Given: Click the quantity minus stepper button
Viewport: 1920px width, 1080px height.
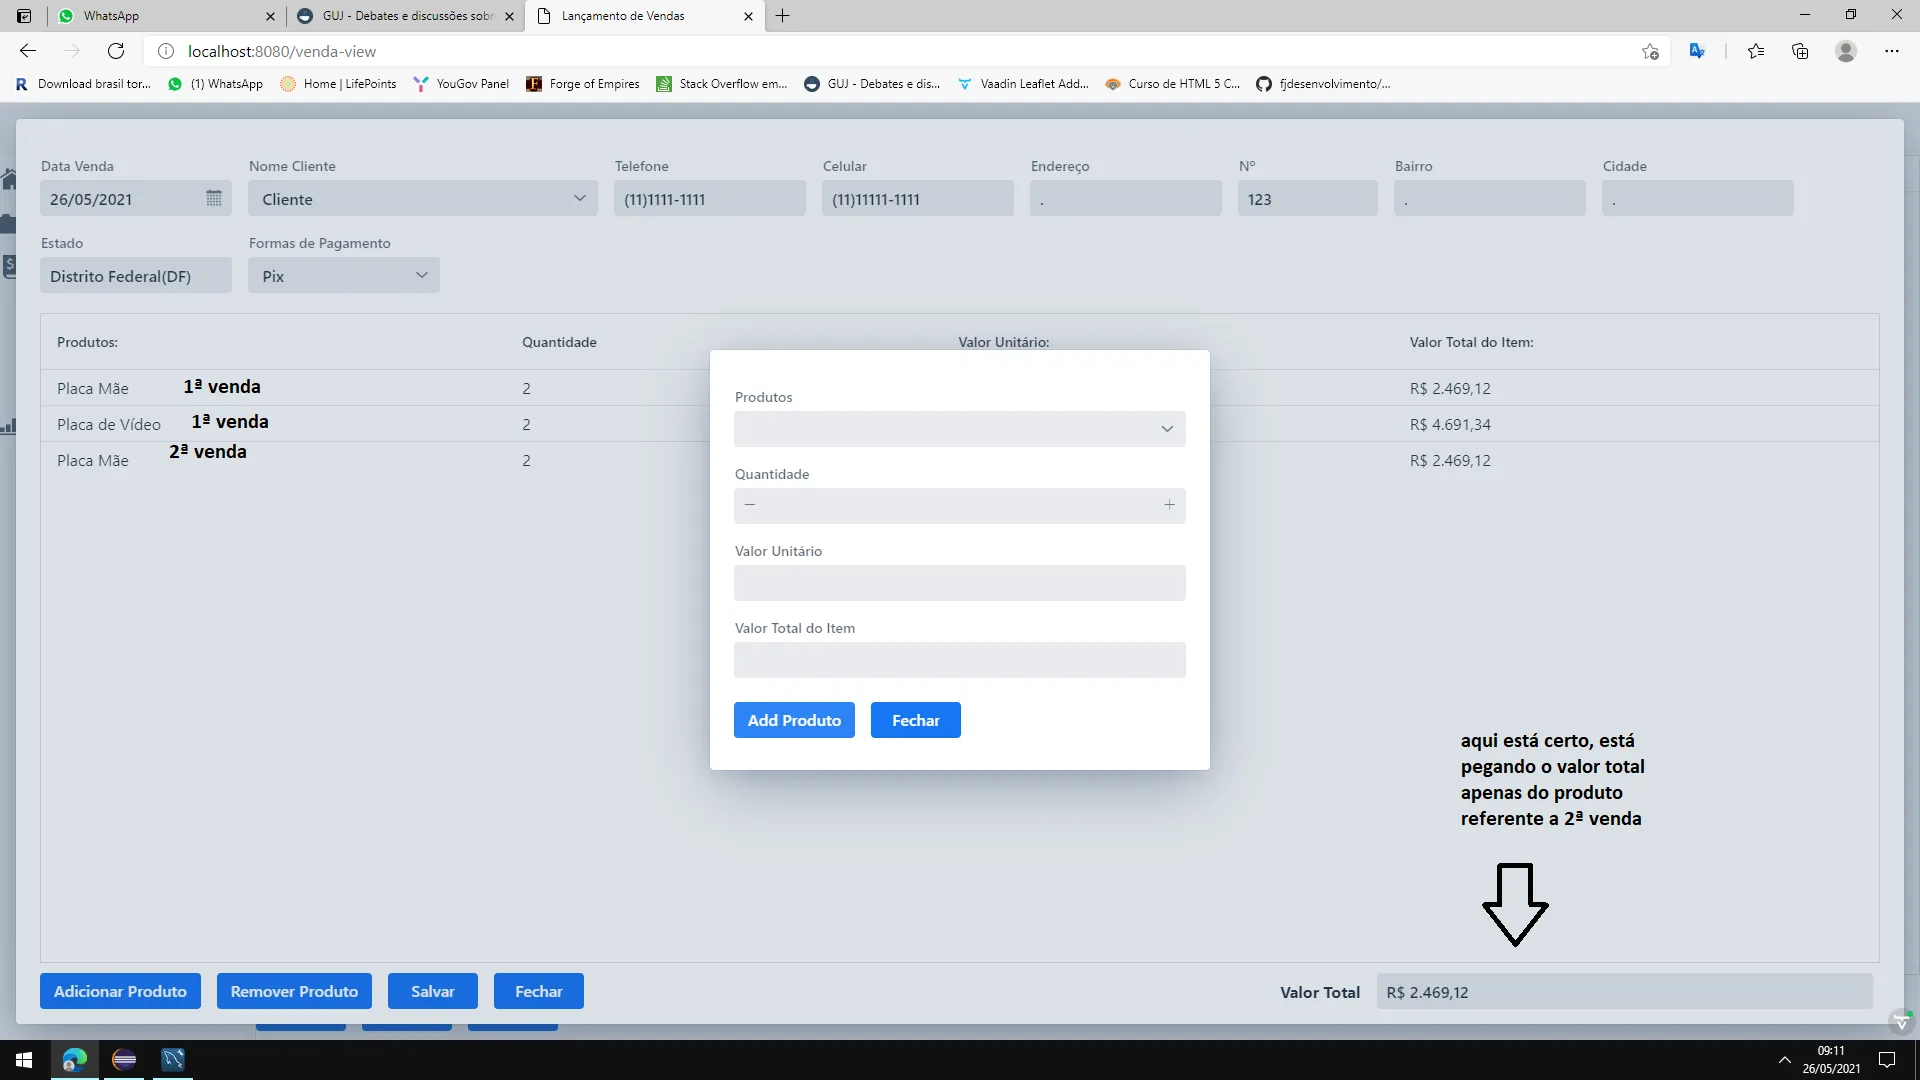Looking at the screenshot, I should click(x=750, y=505).
